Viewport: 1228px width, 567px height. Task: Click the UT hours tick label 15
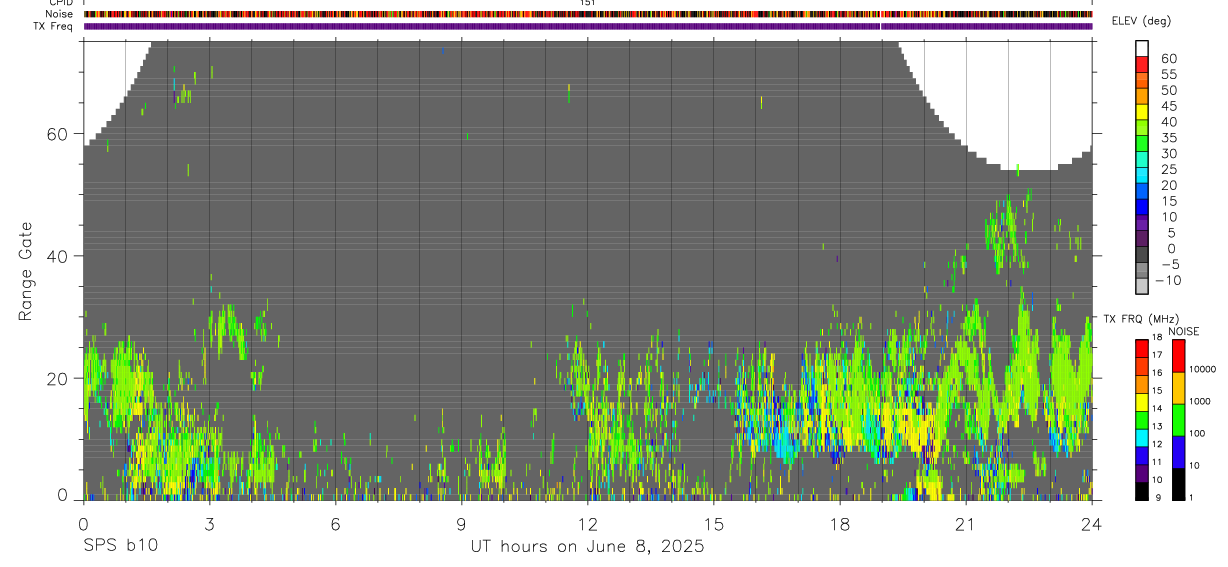point(713,524)
